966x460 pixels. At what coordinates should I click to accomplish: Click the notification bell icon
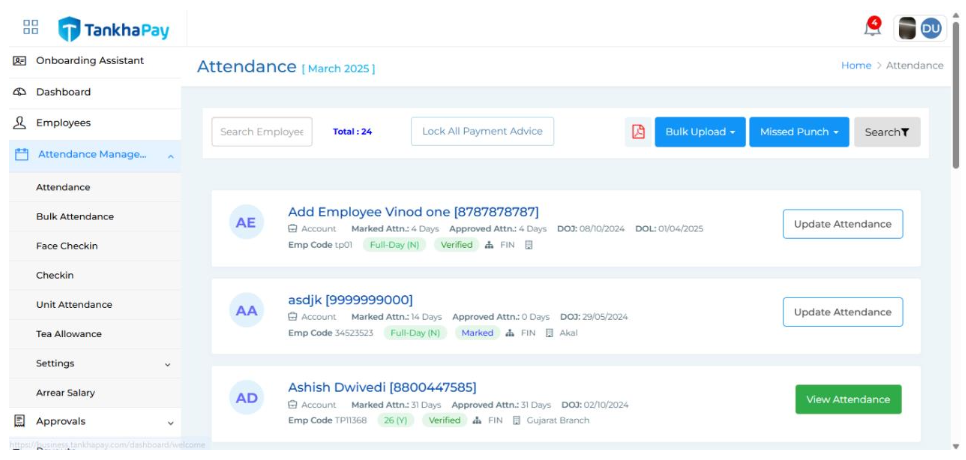[872, 29]
